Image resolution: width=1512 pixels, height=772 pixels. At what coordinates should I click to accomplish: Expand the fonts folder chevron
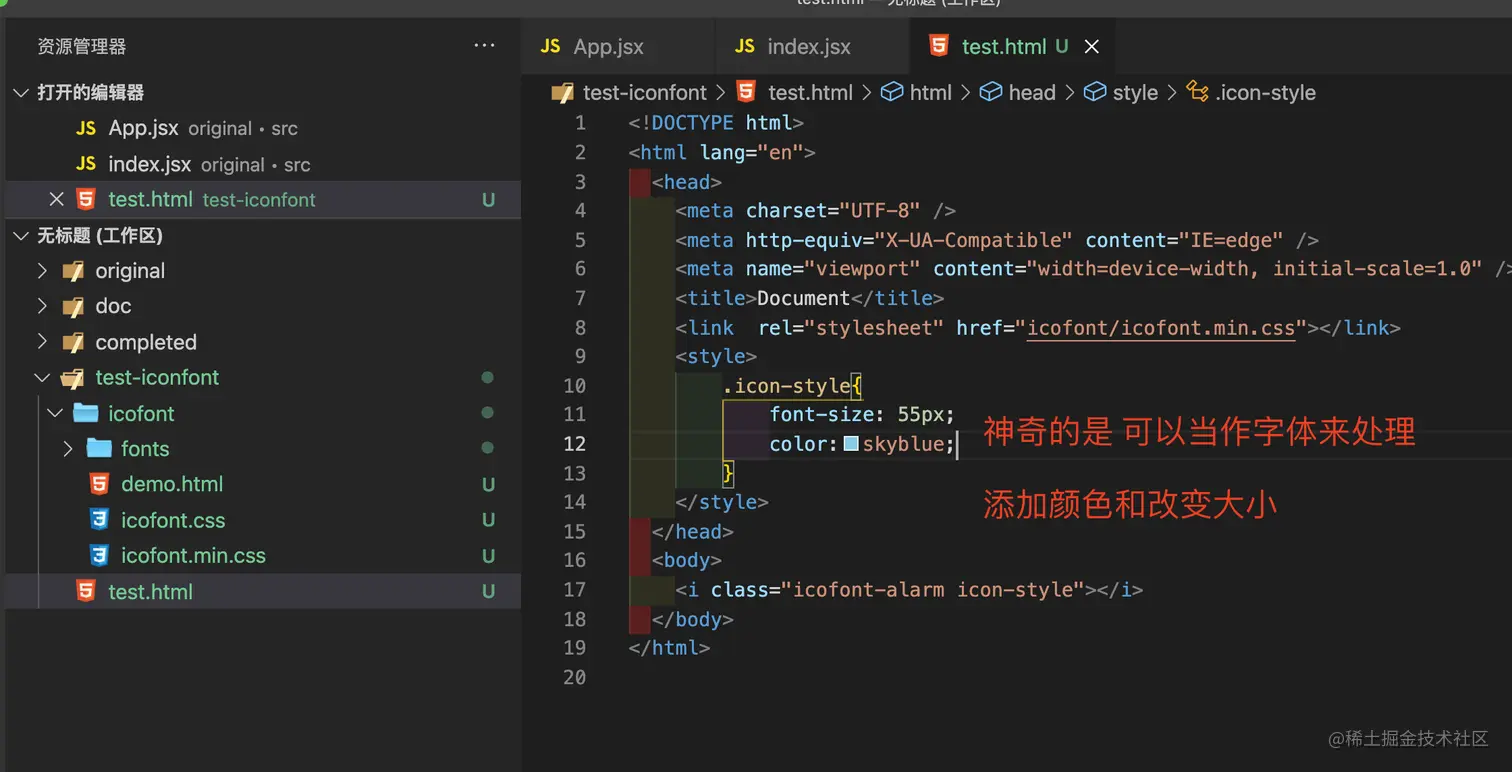(68, 448)
